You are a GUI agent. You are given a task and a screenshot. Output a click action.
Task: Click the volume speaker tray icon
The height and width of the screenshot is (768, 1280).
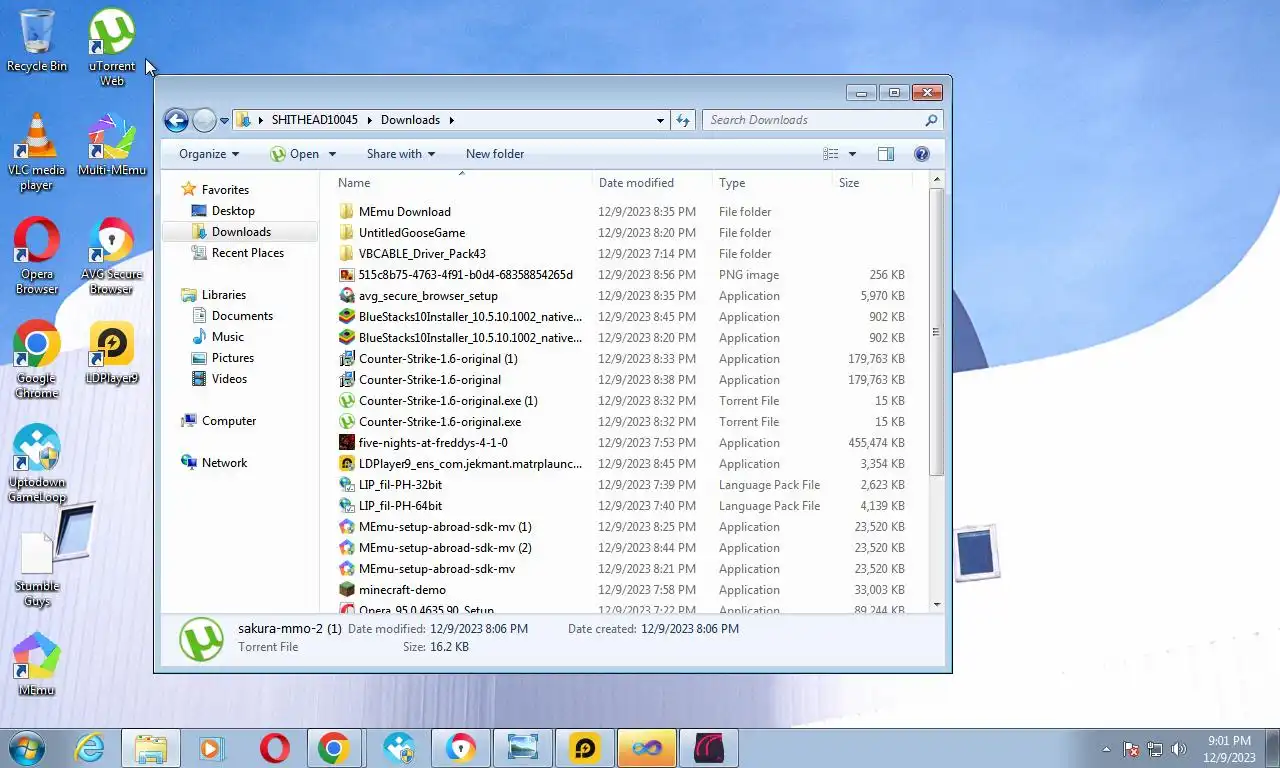[x=1178, y=748]
